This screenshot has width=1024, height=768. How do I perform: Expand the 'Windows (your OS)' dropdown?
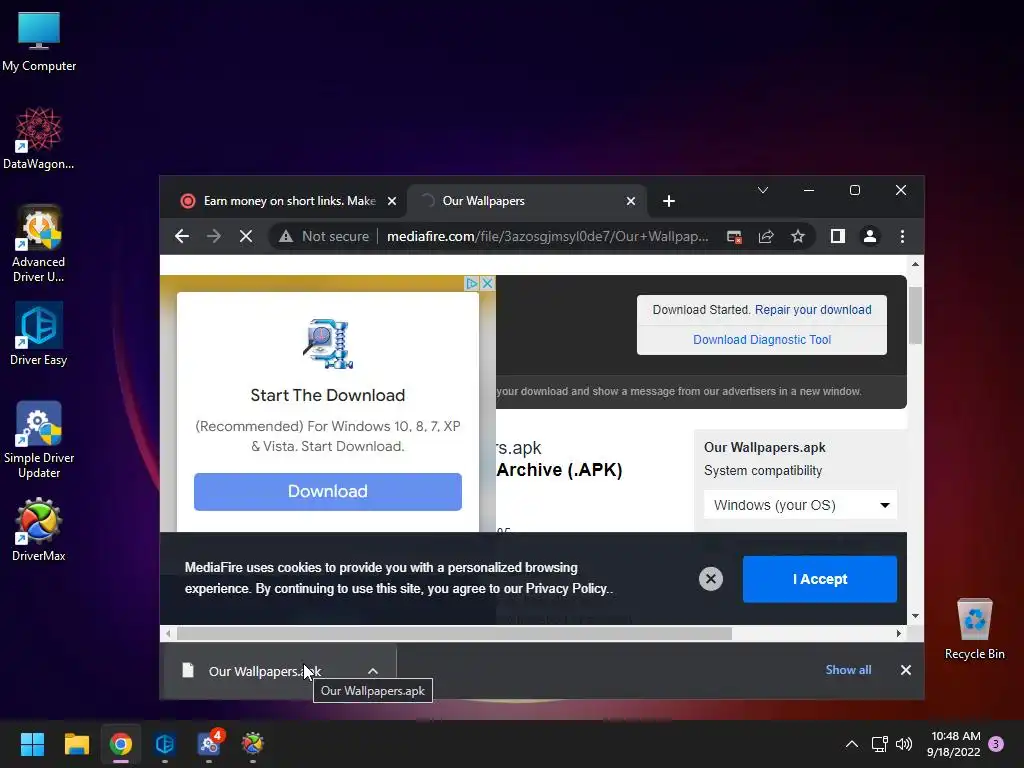(800, 505)
